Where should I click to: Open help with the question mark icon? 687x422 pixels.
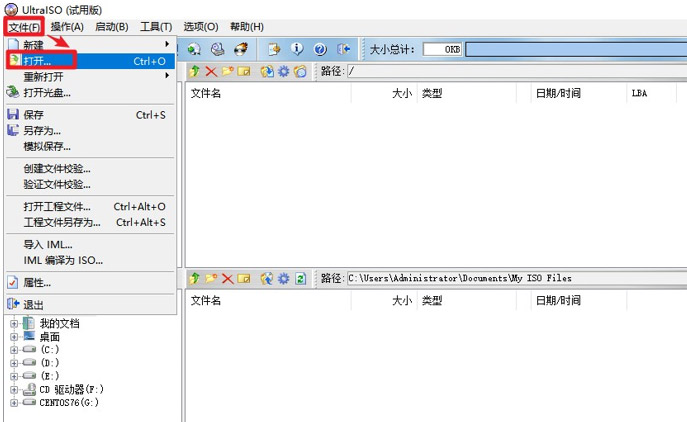[x=320, y=49]
